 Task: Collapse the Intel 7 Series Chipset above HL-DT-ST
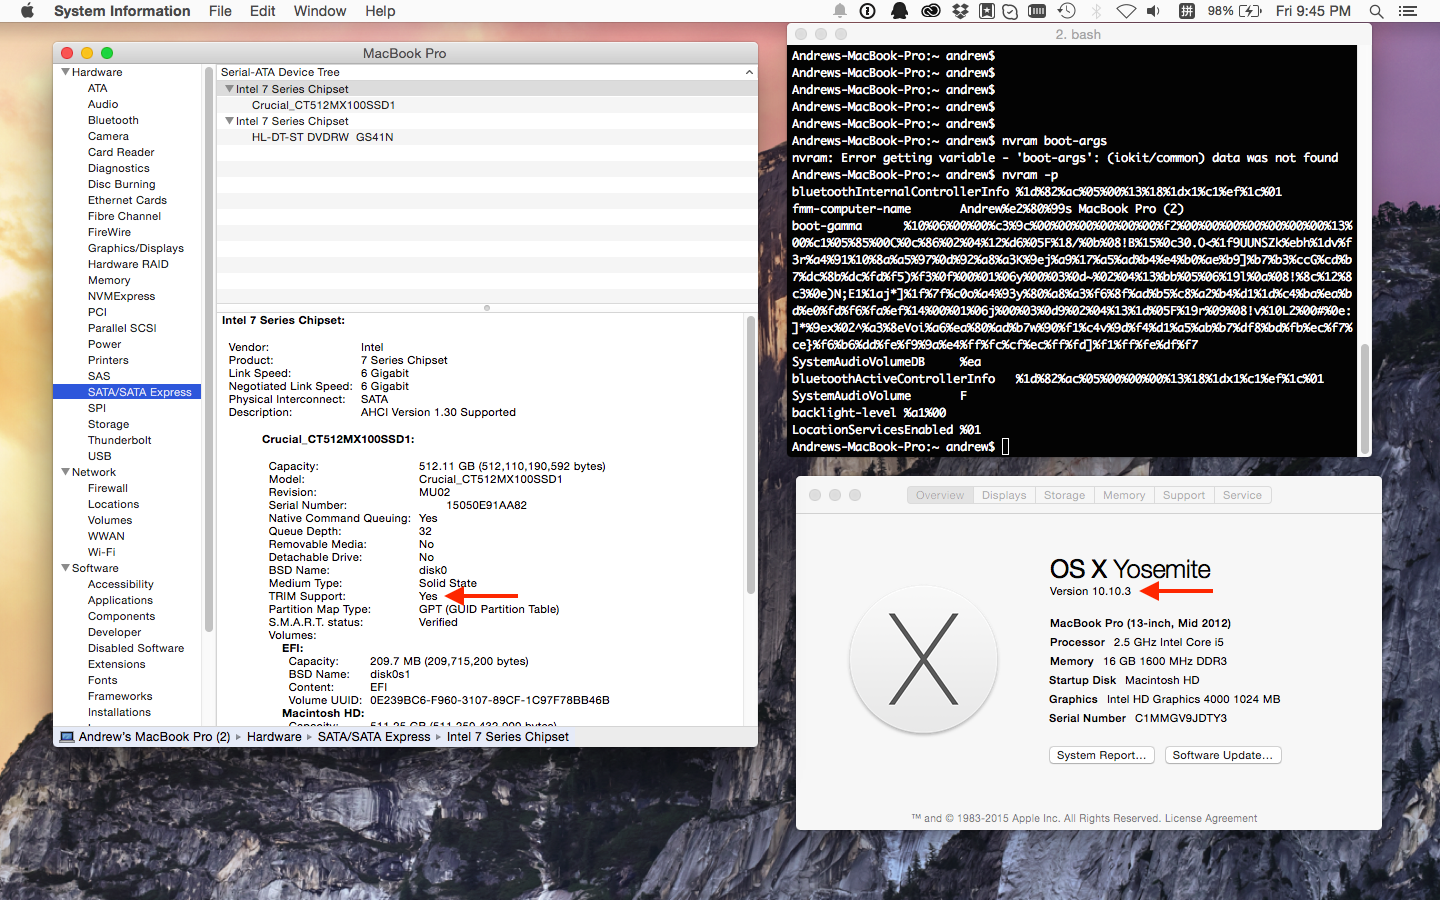click(230, 121)
